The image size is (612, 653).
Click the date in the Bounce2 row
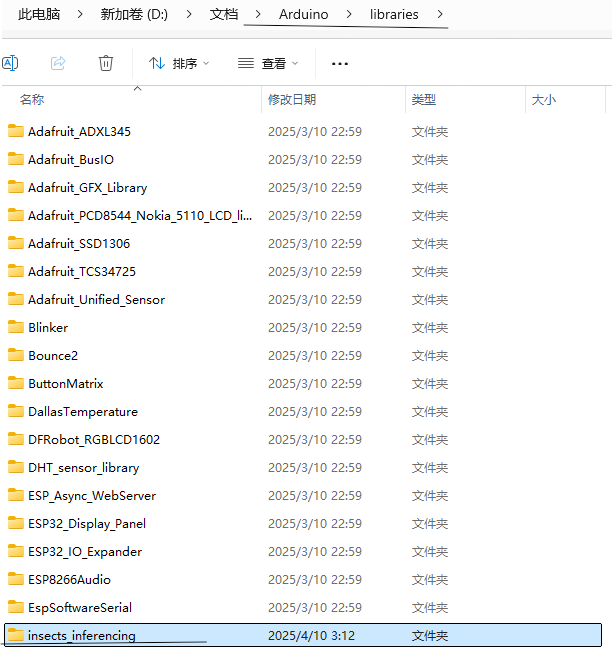[x=315, y=356]
